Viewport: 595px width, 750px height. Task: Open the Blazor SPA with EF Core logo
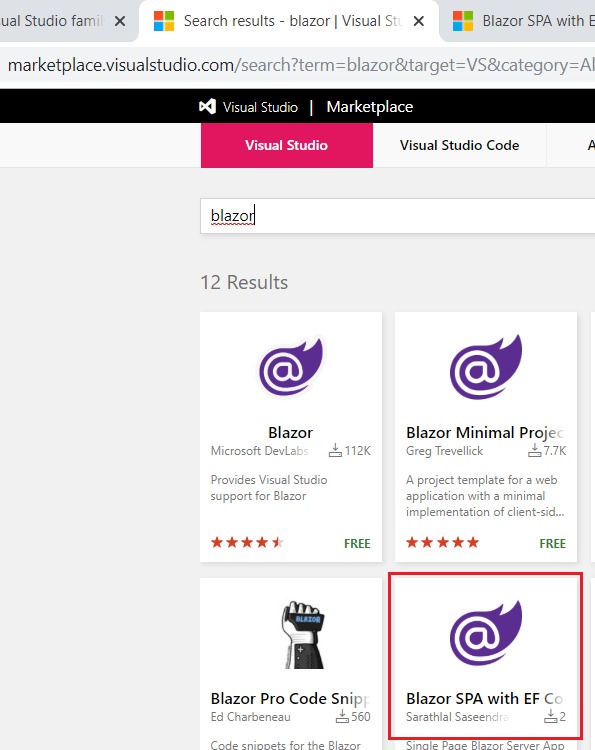pos(485,633)
